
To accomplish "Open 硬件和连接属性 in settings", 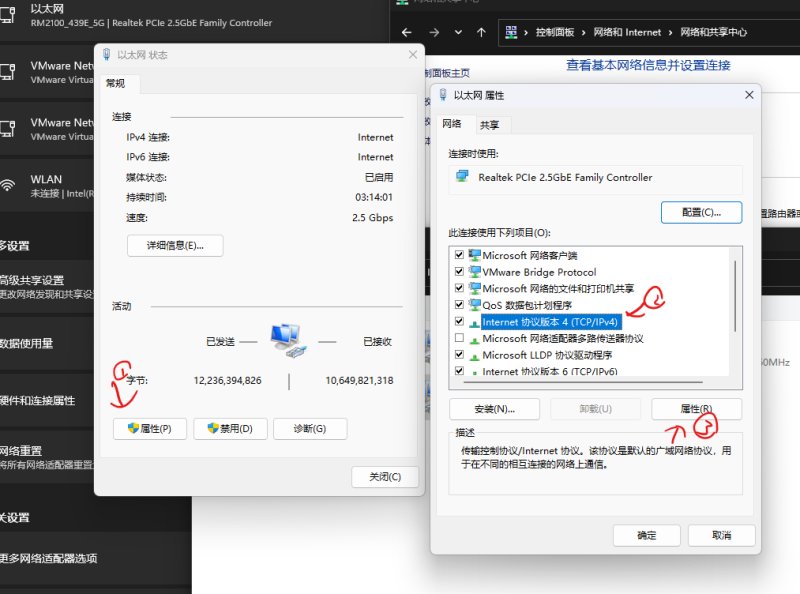I will tap(47, 401).
